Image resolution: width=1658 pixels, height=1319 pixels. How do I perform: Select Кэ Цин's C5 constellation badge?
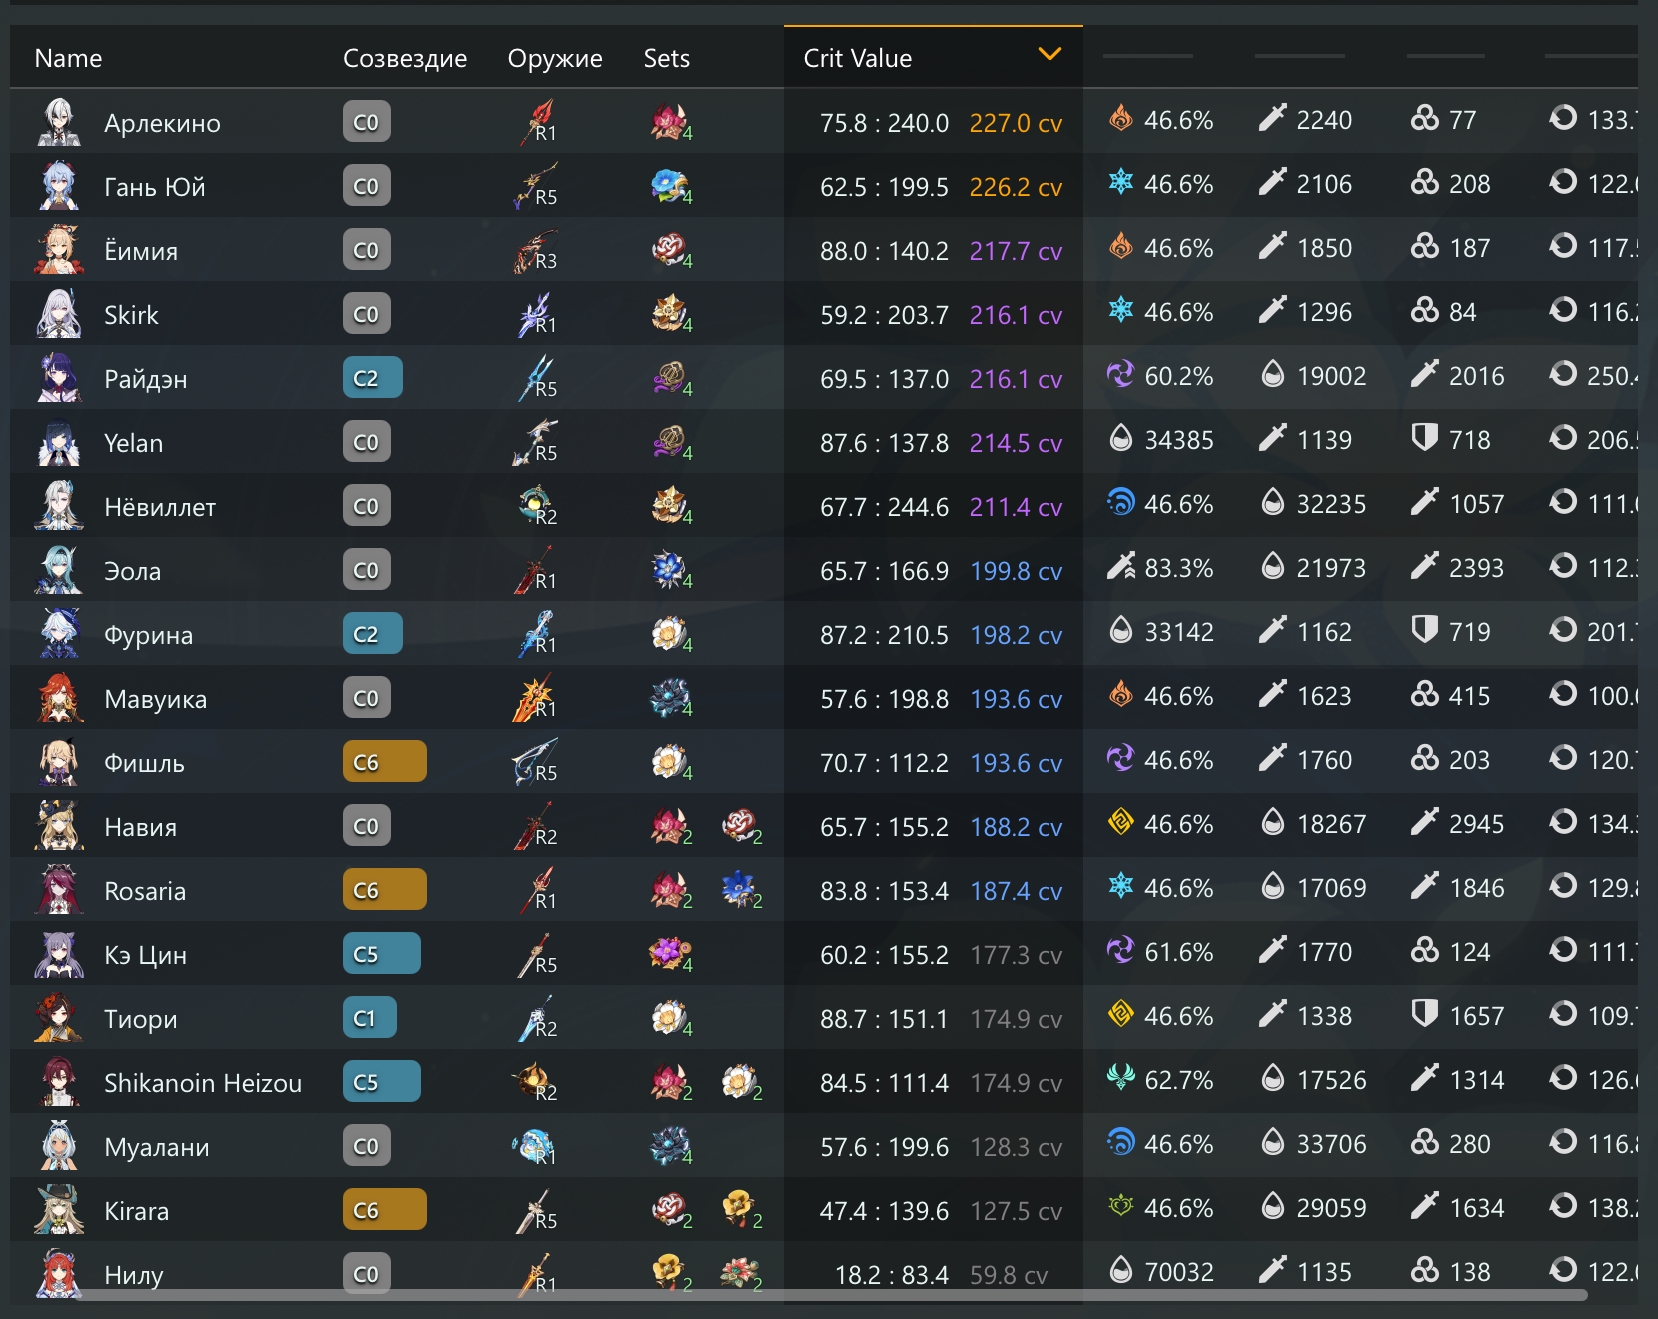(382, 954)
